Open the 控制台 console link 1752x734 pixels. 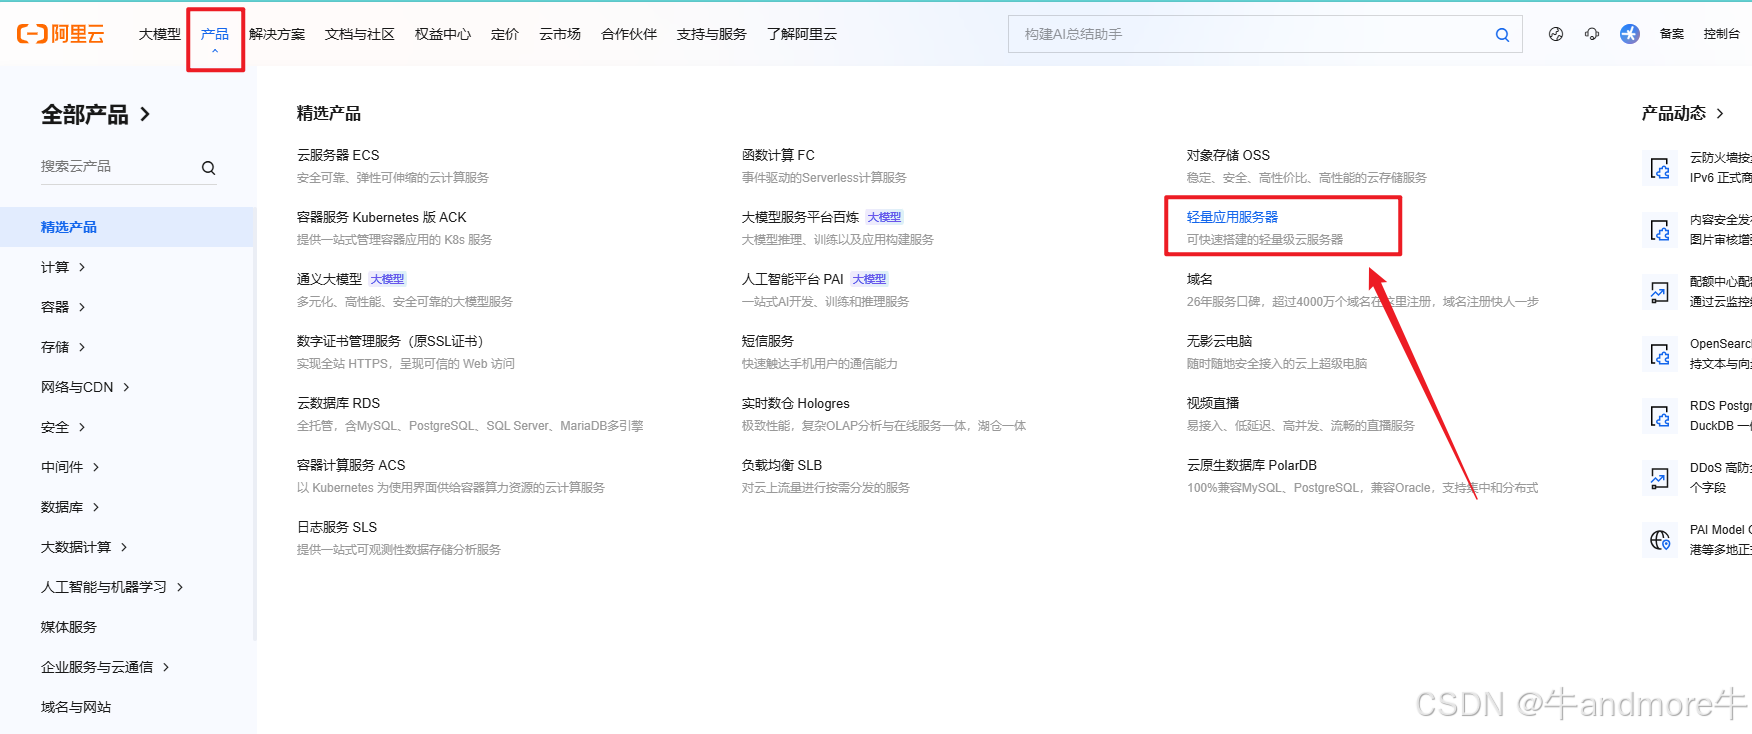[1722, 34]
